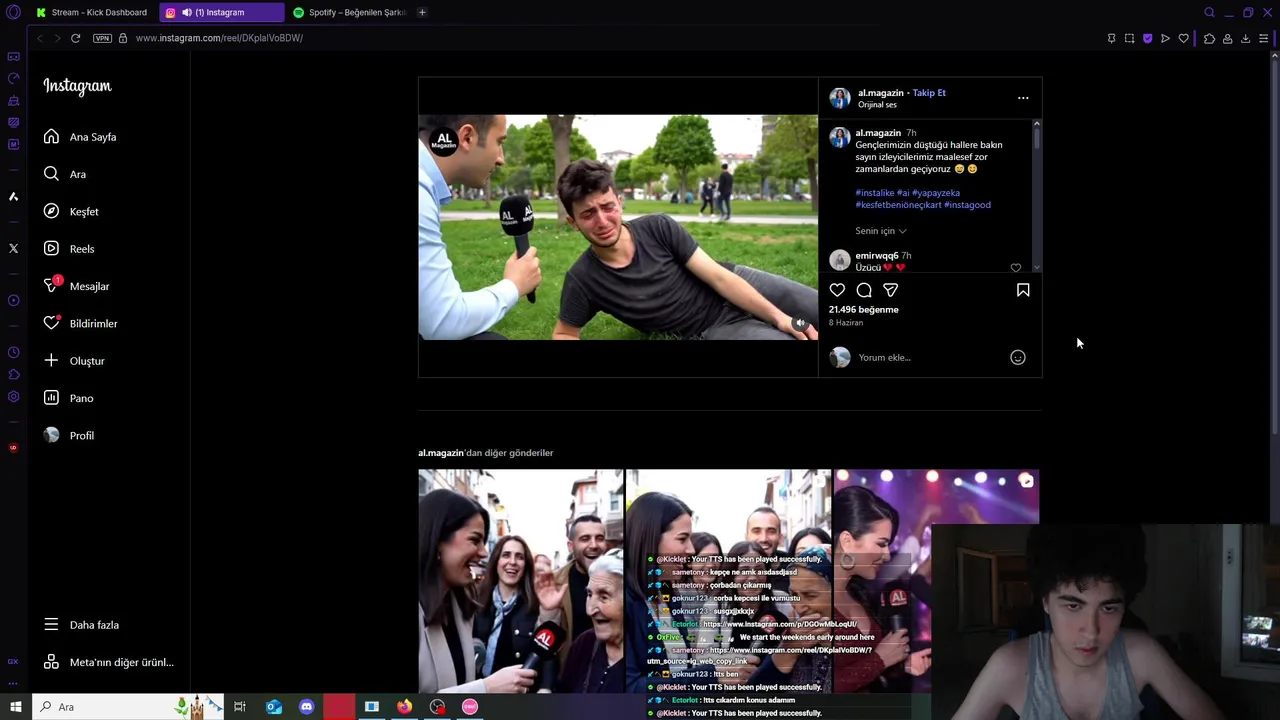Open the X Twitter icon in the Opera sidebar

point(13,248)
